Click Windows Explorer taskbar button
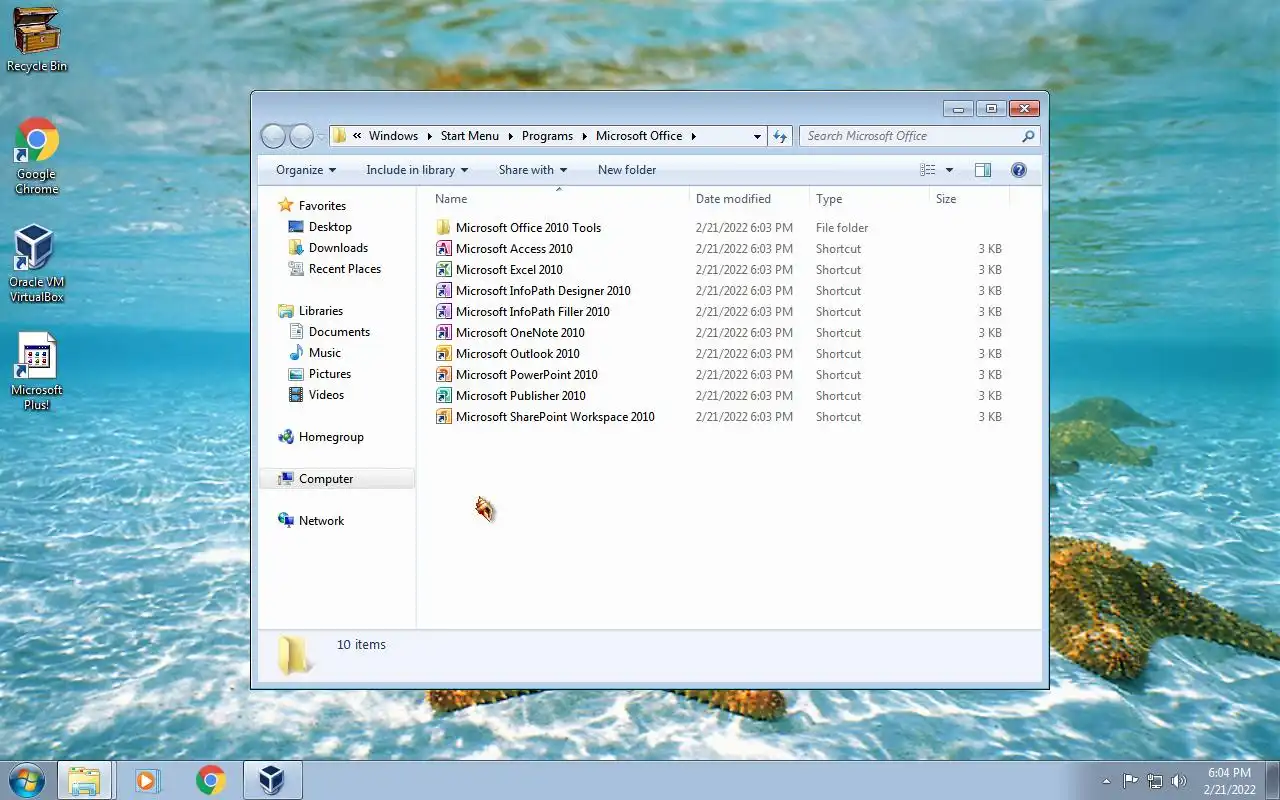The width and height of the screenshot is (1280, 800). [x=84, y=780]
